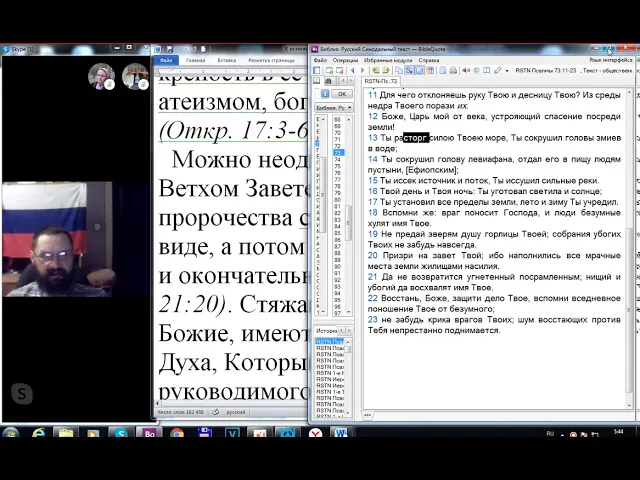640x480 pixels.
Task: Click verse number 23 link
Action: 373,320
